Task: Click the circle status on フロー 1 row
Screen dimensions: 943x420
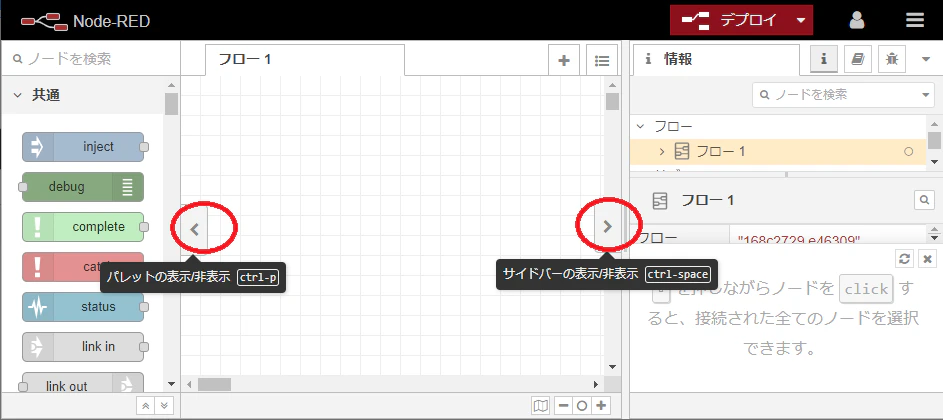Action: [x=909, y=152]
